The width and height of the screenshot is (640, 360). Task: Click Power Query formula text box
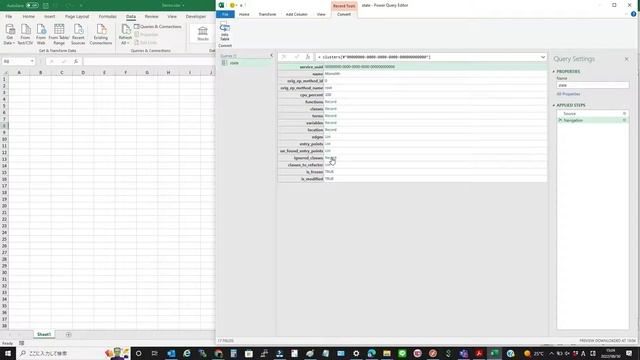429,57
